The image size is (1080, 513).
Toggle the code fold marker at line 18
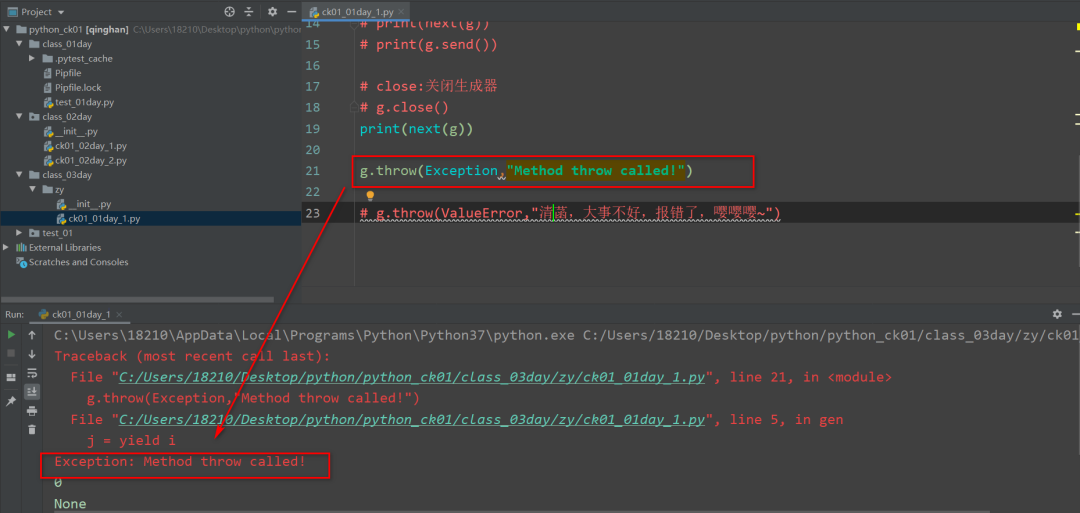click(354, 107)
